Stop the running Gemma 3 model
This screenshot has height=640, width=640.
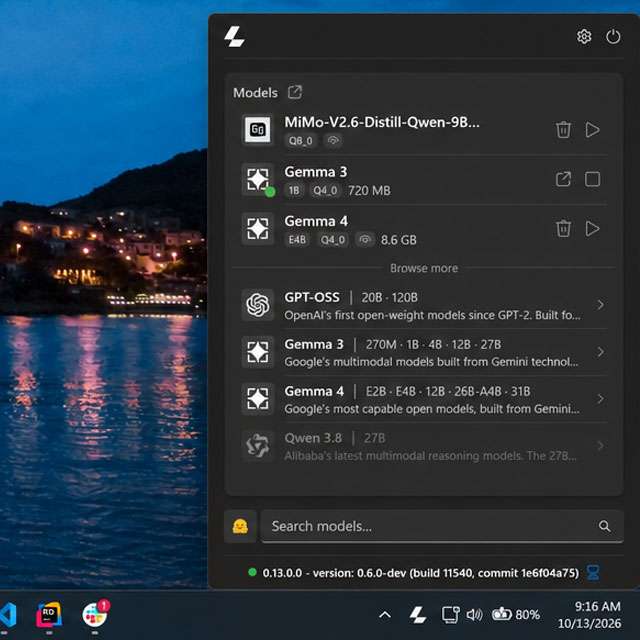592,179
